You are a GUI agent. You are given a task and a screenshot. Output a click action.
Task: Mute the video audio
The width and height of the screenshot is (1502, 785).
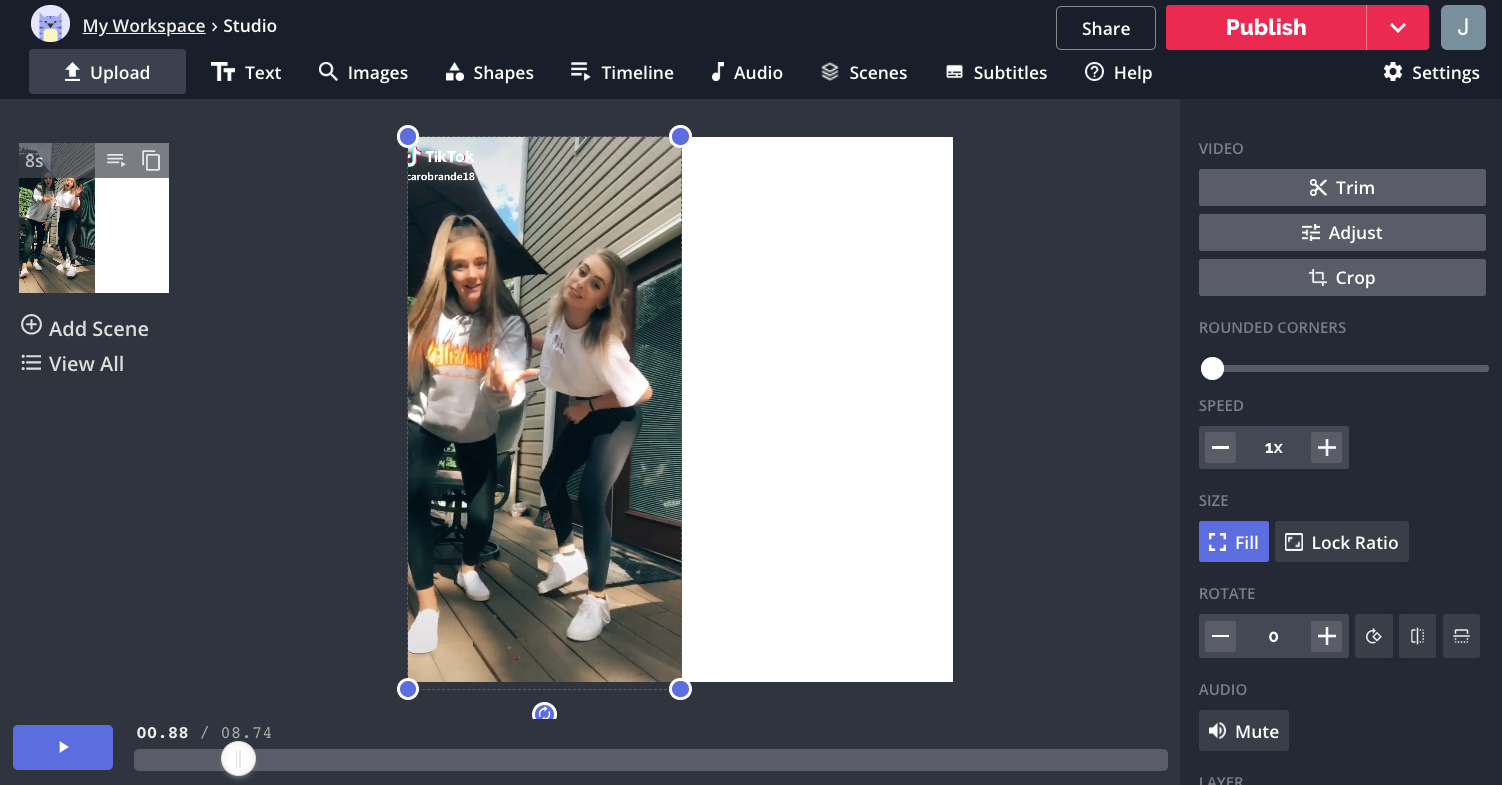tap(1243, 731)
